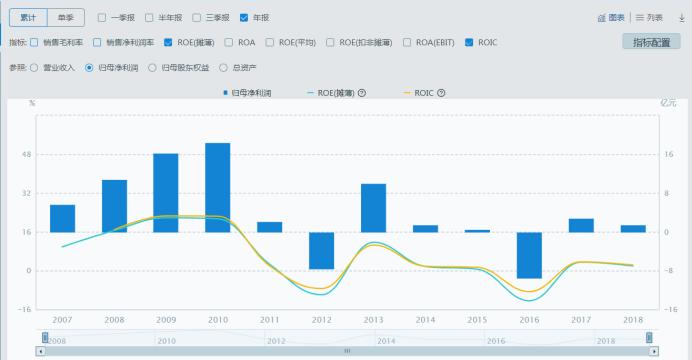Screen dimensions: 692x360
Task: Switch to 单季 single-quarter view
Action: (x=66, y=18)
